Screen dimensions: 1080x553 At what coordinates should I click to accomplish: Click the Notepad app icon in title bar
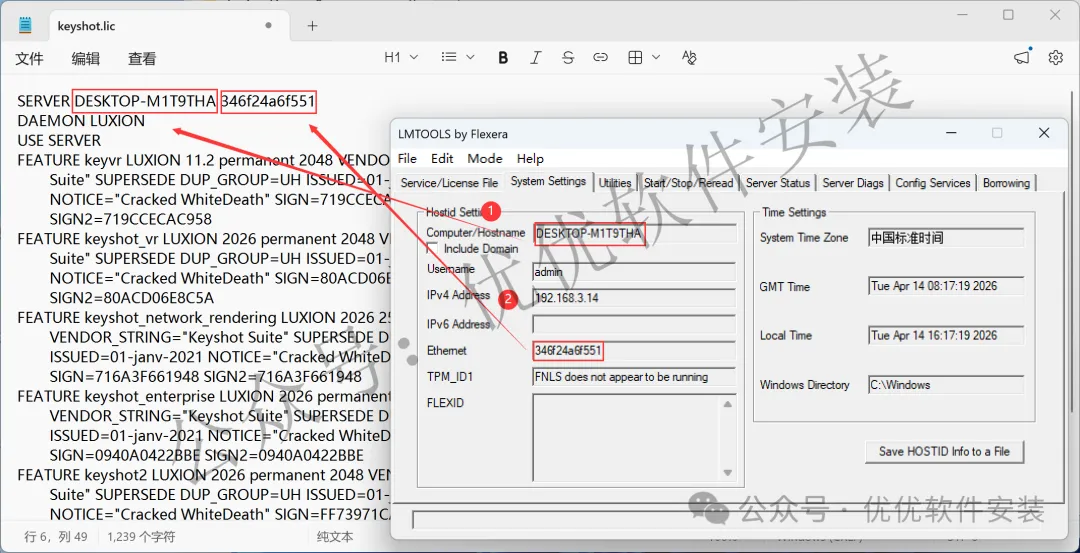coord(25,25)
